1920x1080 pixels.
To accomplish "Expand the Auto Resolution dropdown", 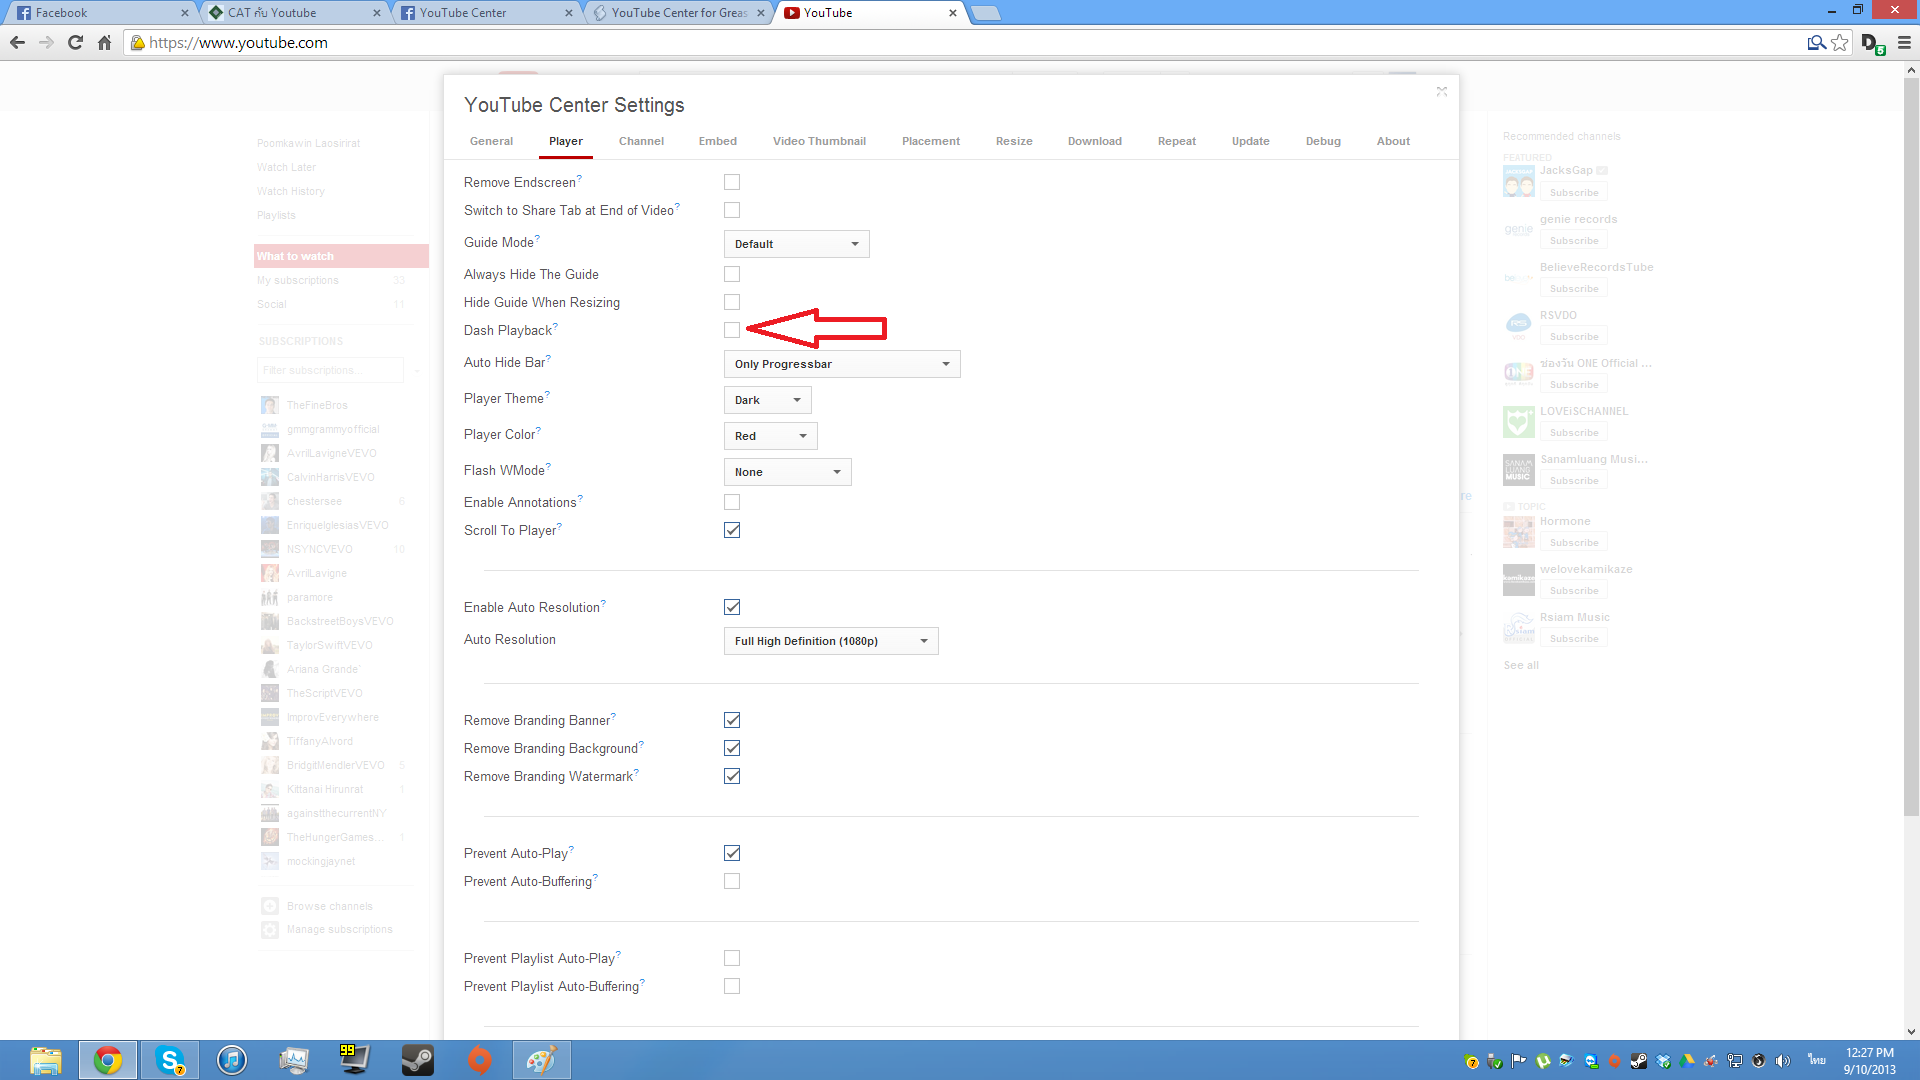I will [830, 641].
